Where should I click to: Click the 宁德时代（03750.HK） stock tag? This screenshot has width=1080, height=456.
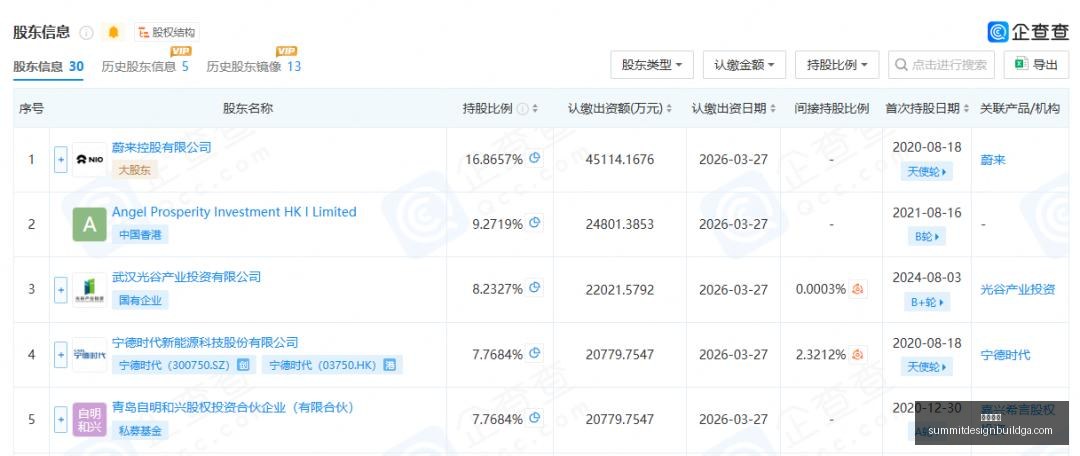click(x=332, y=365)
